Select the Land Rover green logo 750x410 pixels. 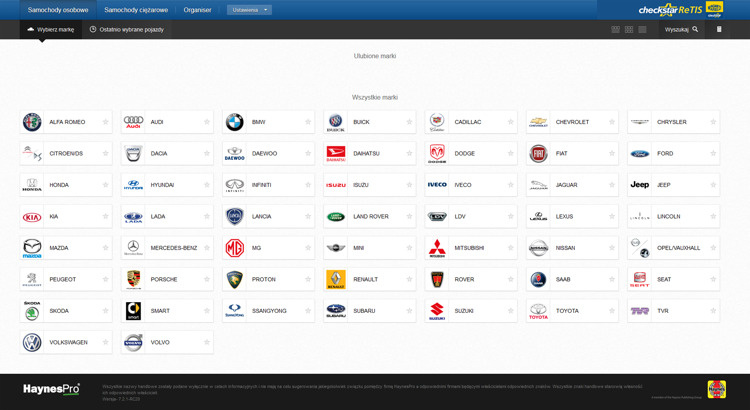336,217
